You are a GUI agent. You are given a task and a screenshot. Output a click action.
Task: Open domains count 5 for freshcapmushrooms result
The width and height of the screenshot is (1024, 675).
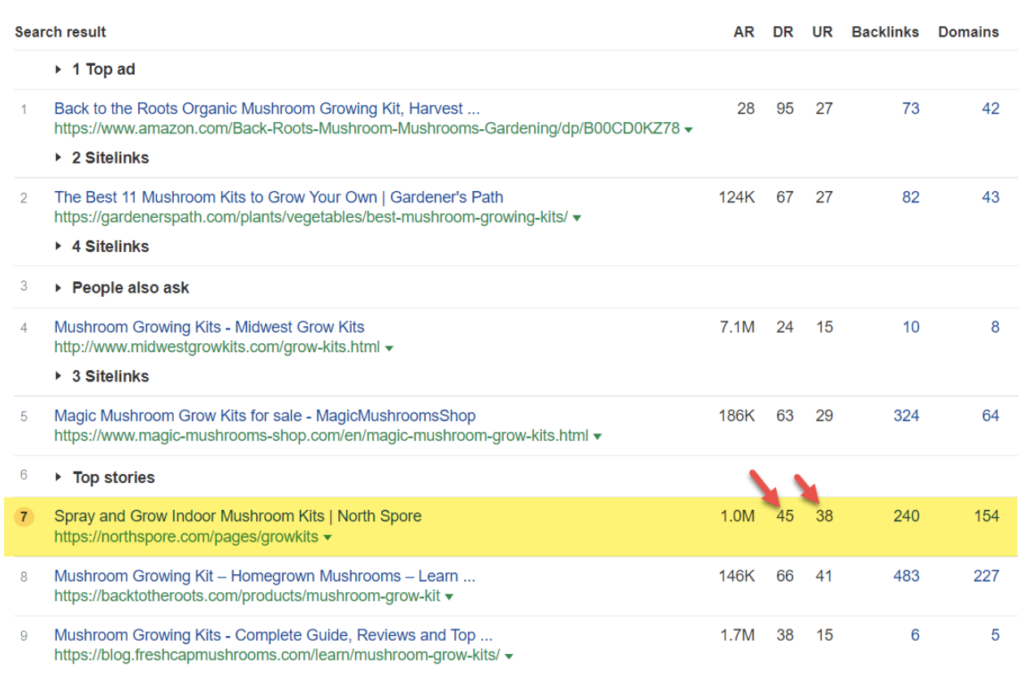pos(995,635)
